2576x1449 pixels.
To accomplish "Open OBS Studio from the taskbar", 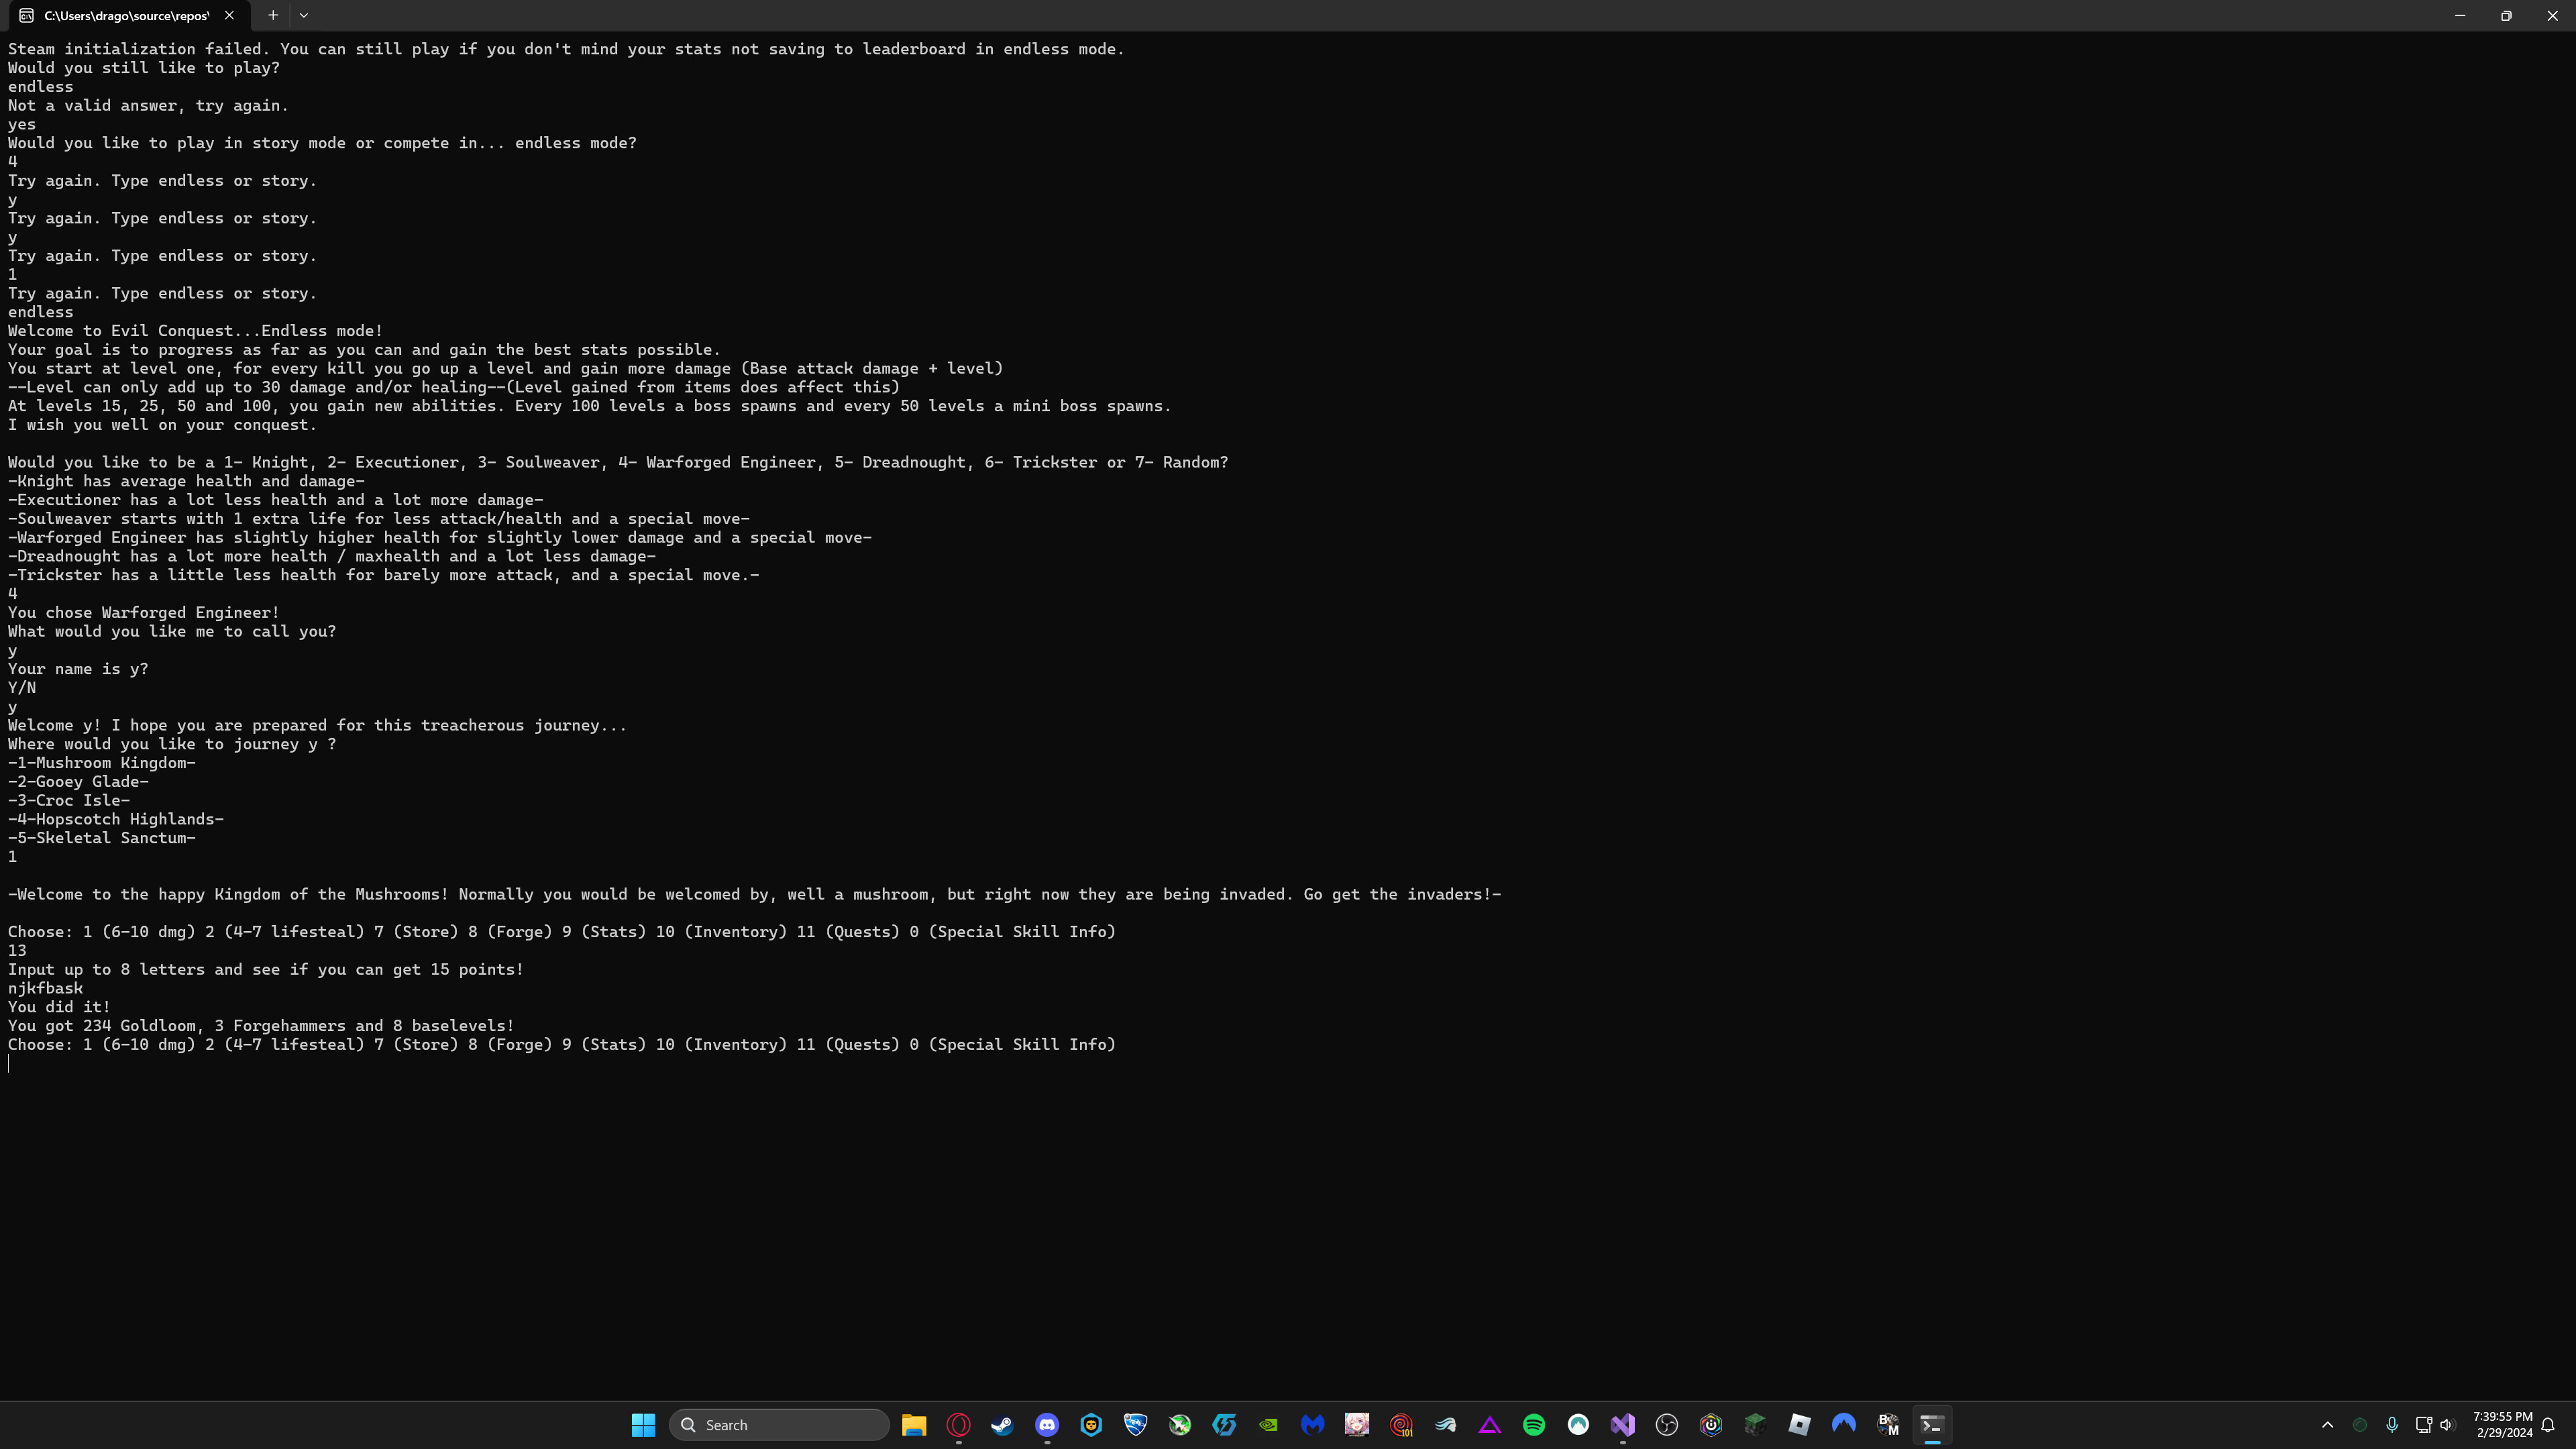I will pos(1667,1425).
